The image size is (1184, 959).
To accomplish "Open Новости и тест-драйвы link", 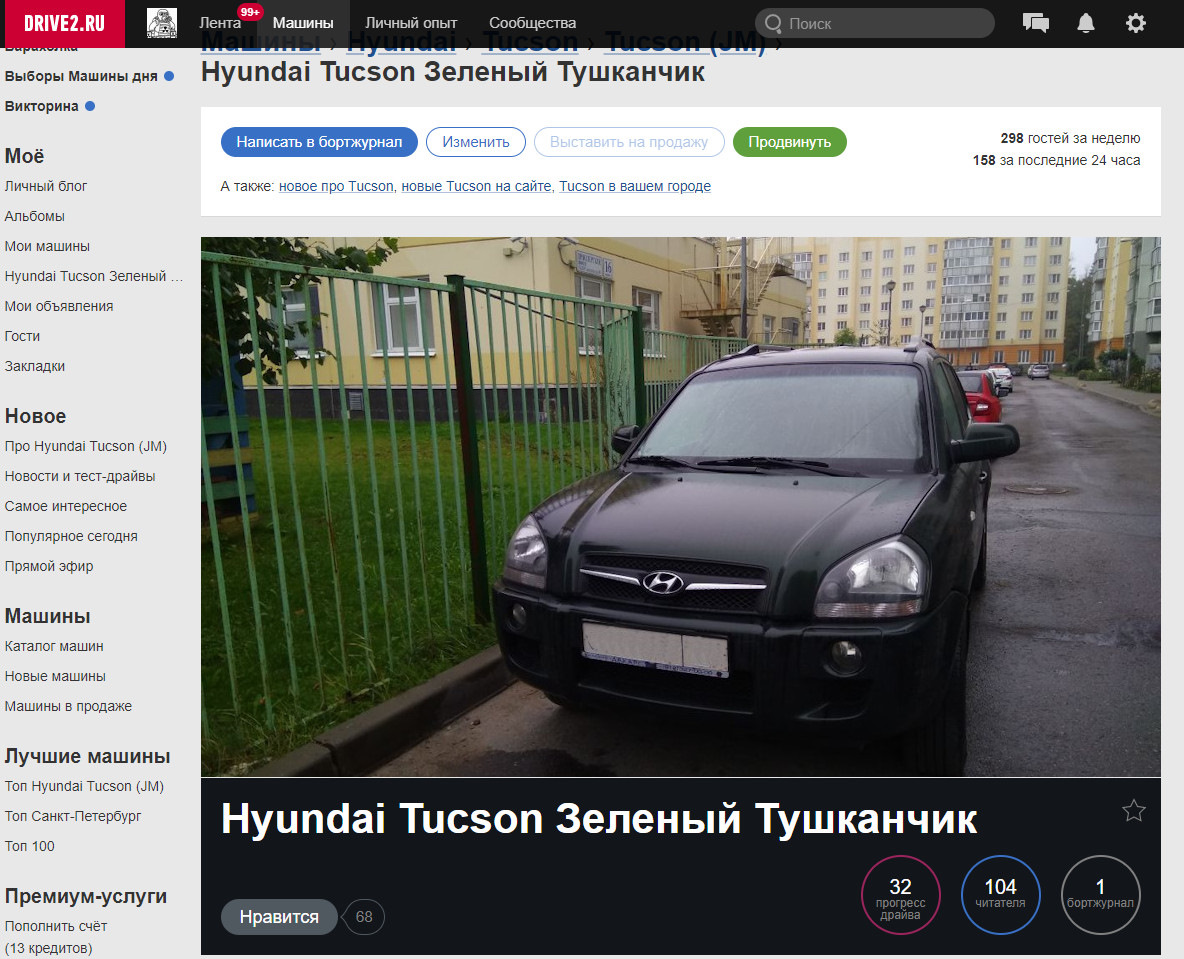I will click(80, 476).
